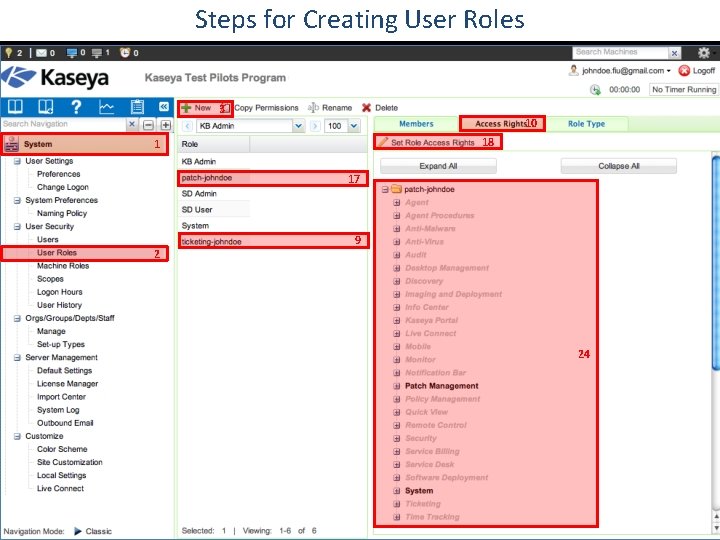Select User Roles in navigation
720x540 pixels.
coord(57,253)
